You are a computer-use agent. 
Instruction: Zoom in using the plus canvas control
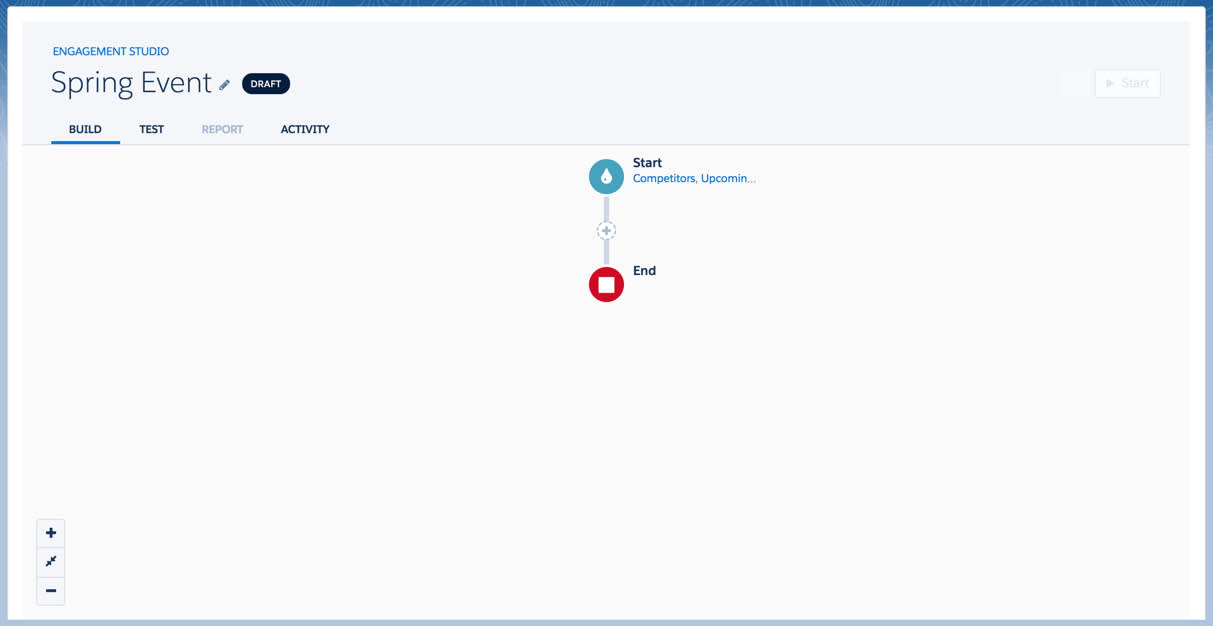coord(50,532)
